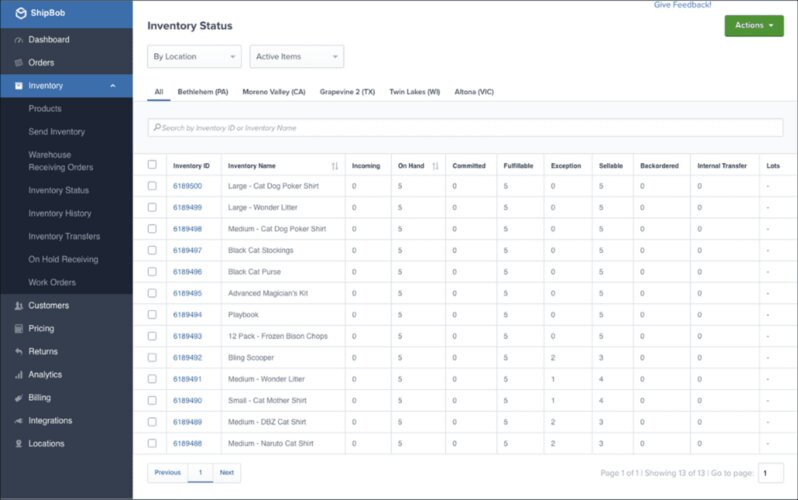Viewport: 798px width, 500px height.
Task: Click the Pricing tag icon
Action: [18, 328]
